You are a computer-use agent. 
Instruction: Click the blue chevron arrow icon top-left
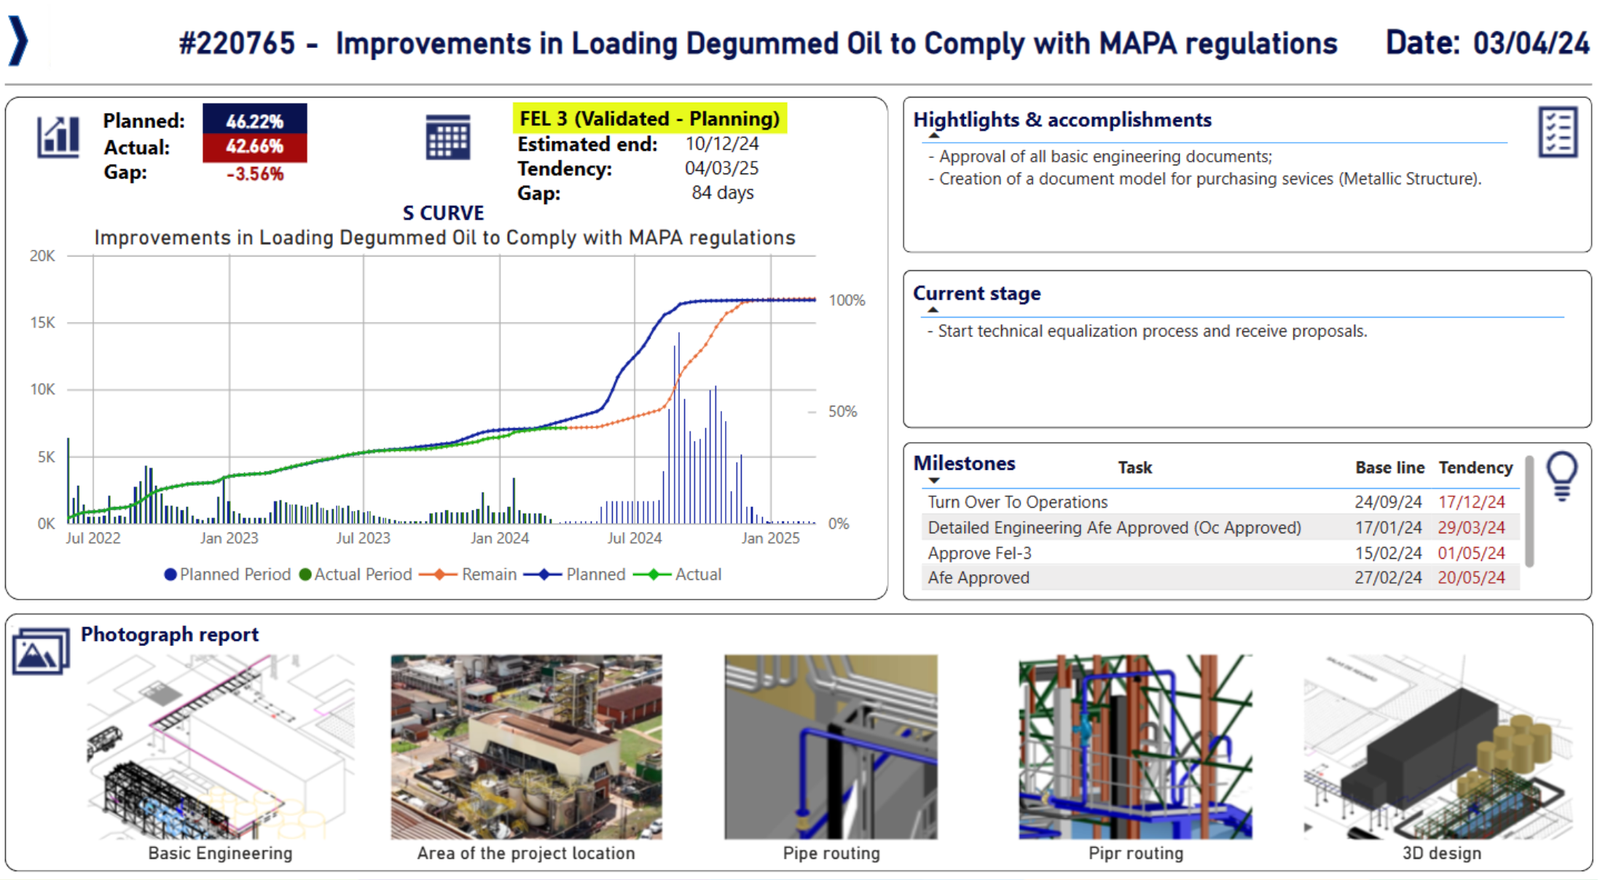(18, 42)
